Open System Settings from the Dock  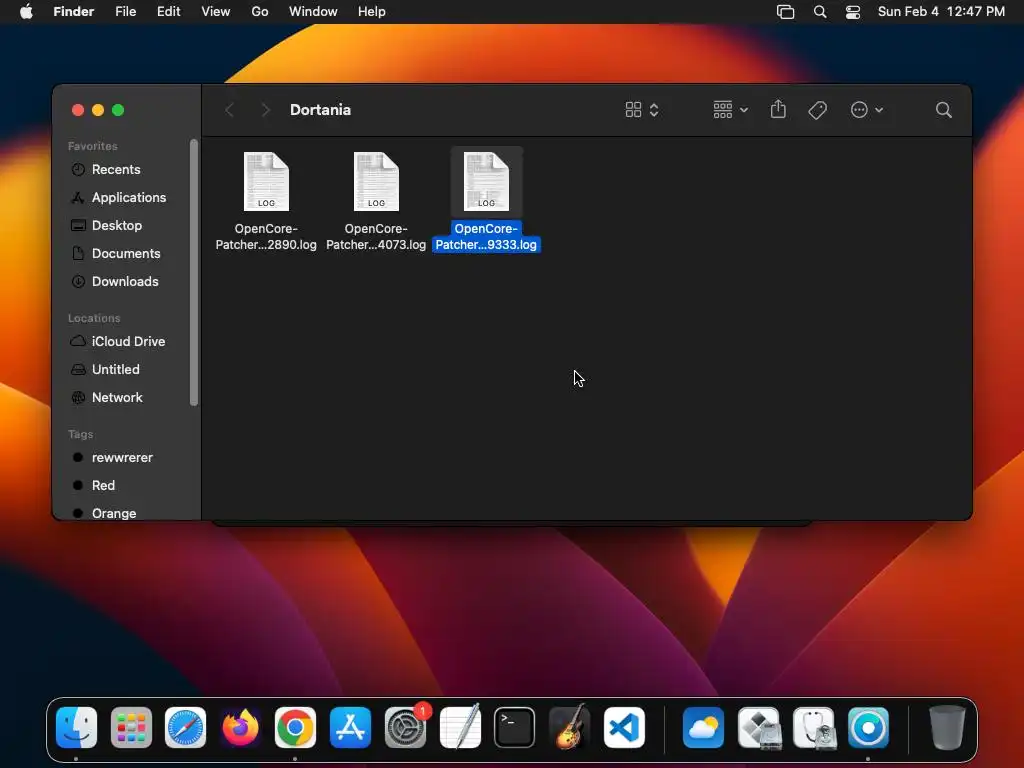click(406, 728)
